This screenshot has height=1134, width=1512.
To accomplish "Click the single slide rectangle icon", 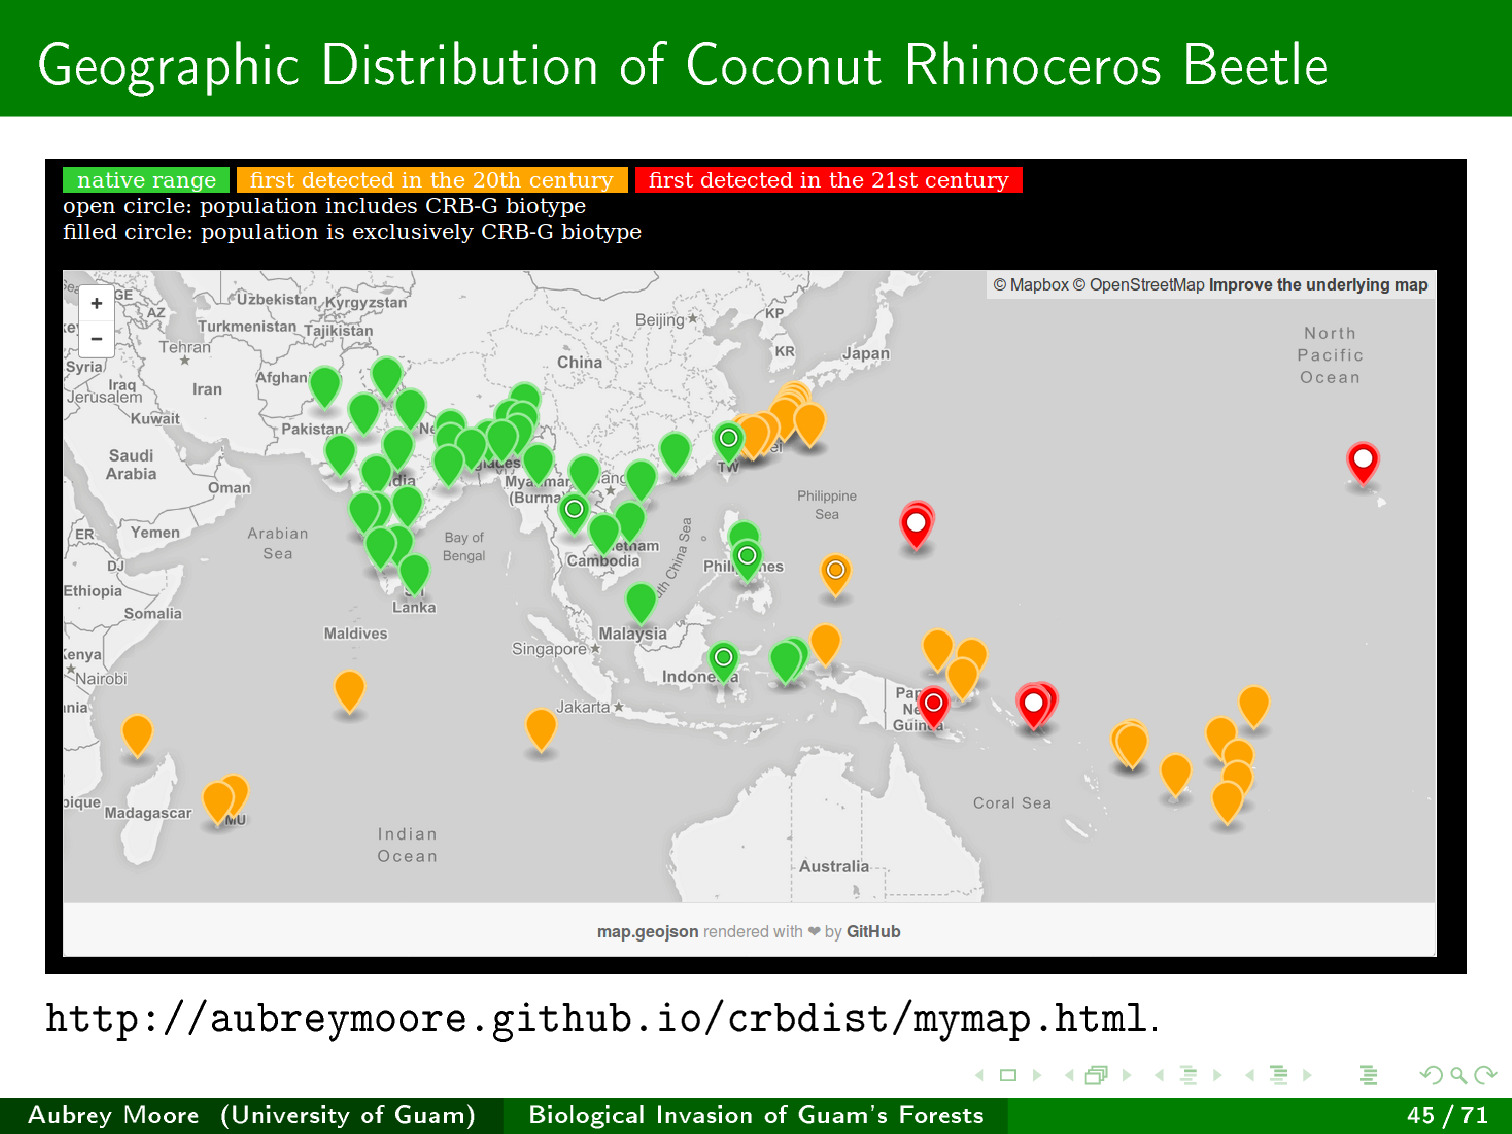I will [1008, 1075].
